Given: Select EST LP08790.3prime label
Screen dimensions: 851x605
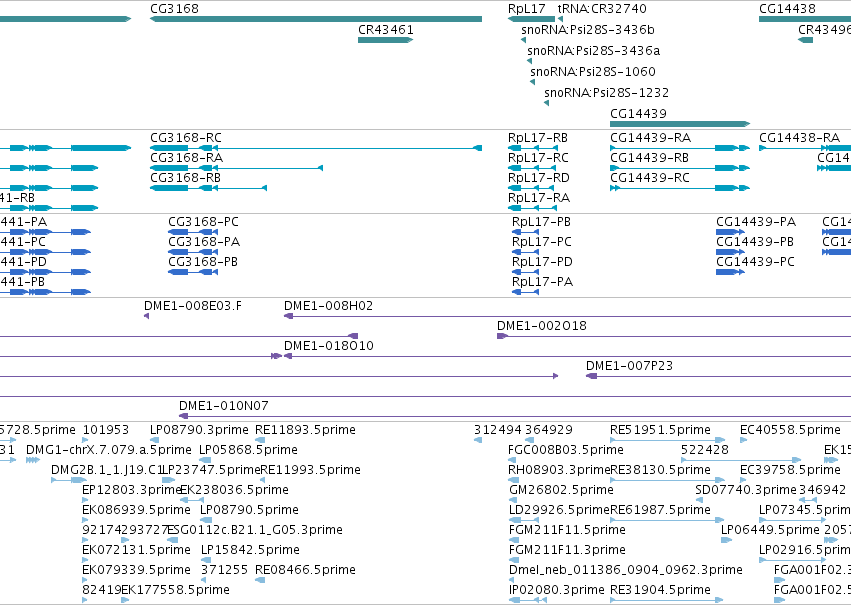Looking at the screenshot, I should pos(200,430).
